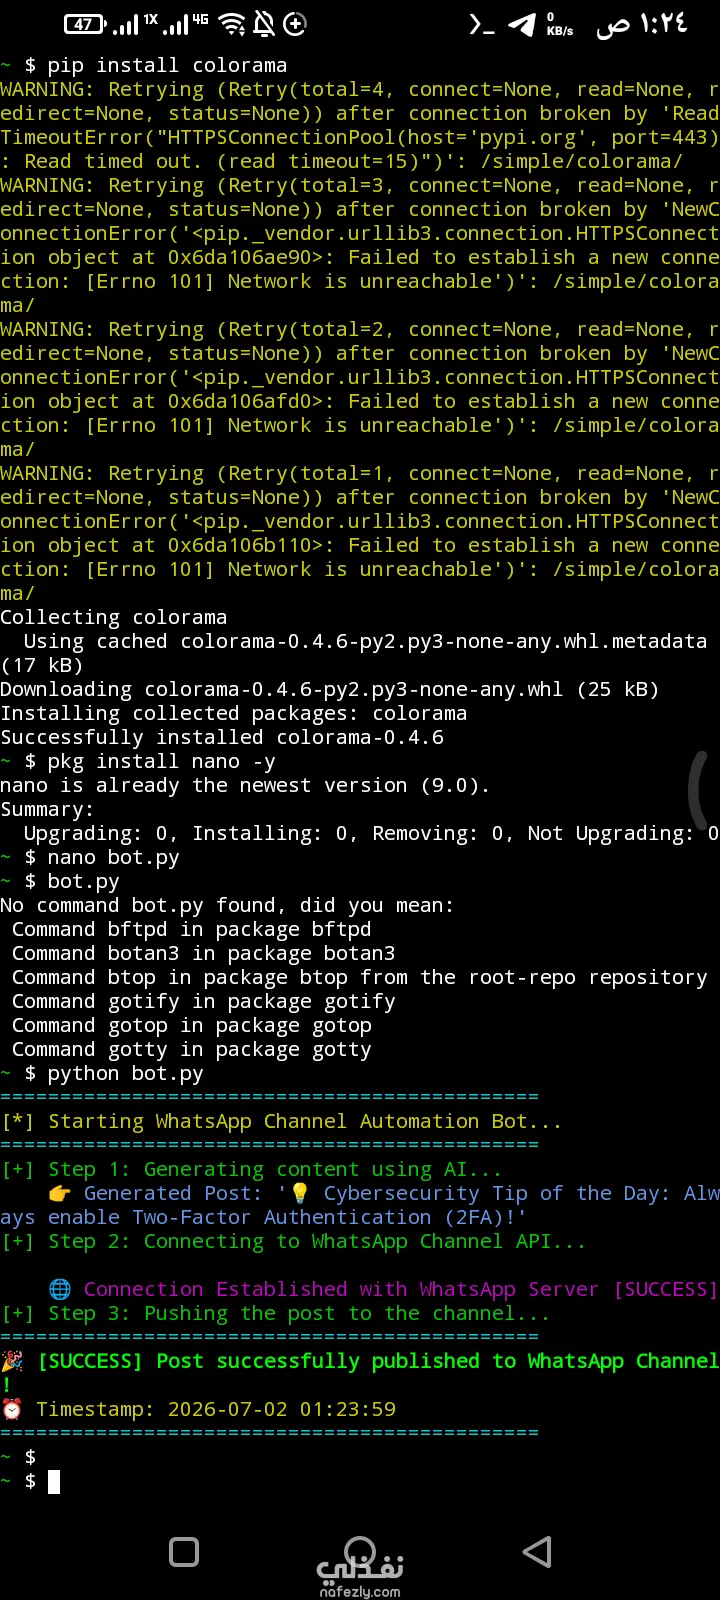The image size is (720, 1600).
Task: Tap the muted bell notification icon
Action: point(264,24)
